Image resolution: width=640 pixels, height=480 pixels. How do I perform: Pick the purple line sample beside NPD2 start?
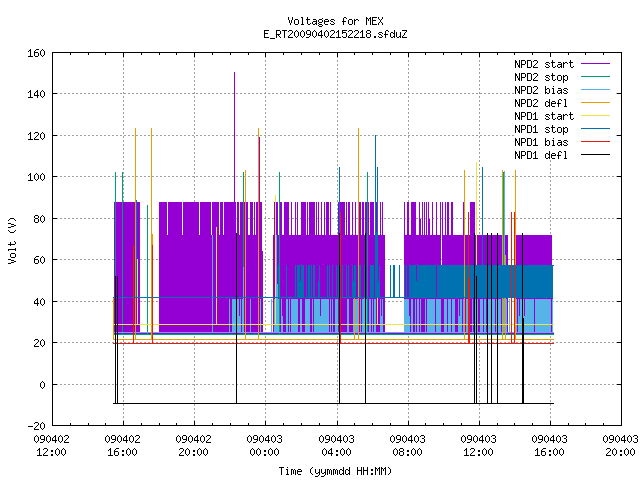(596, 64)
